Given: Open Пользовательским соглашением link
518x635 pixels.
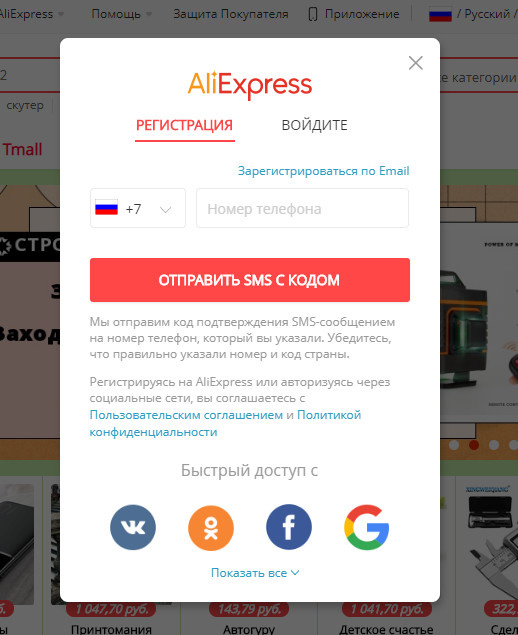Looking at the screenshot, I should pyautogui.click(x=186, y=415).
